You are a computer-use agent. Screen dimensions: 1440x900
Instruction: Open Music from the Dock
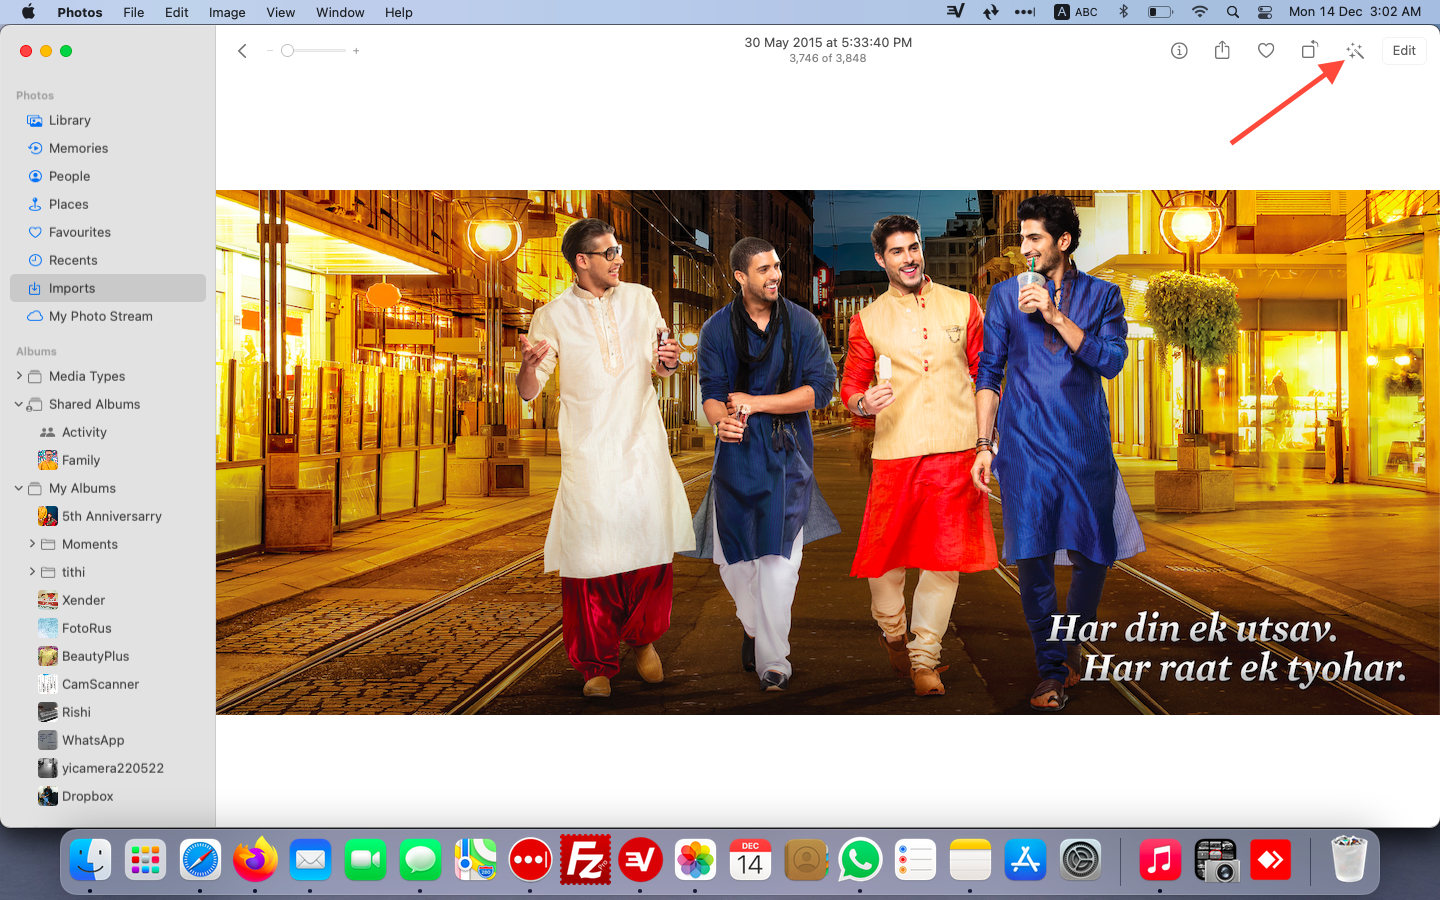click(1160, 859)
